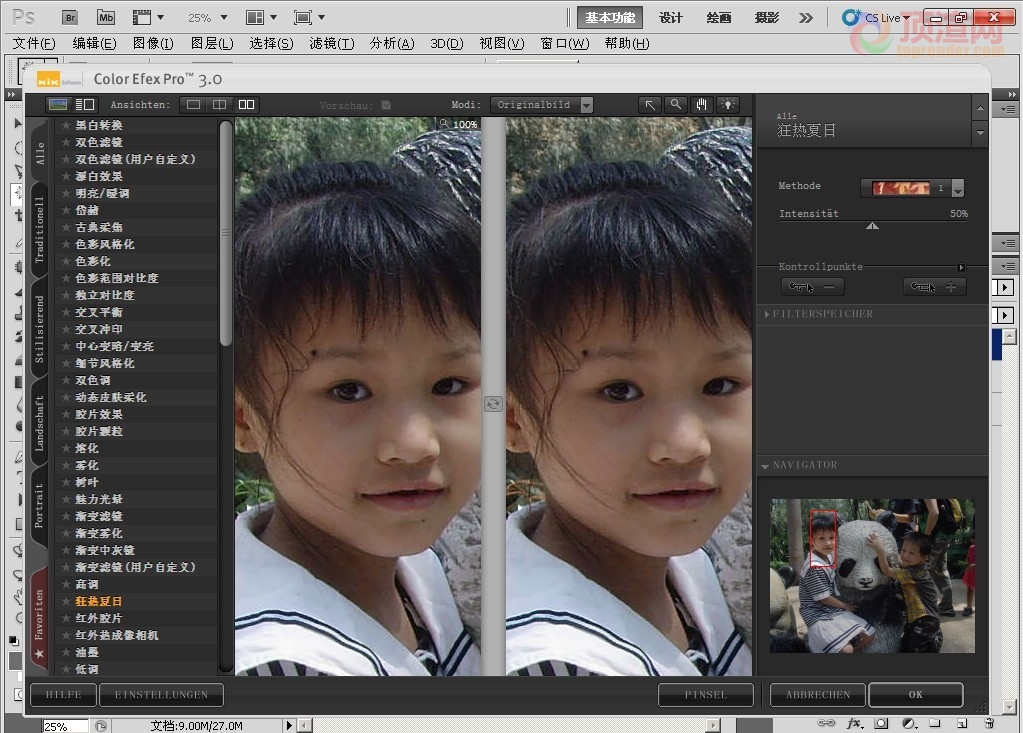The image size is (1023, 733).
Task: Click the link layers icon in Photoshop
Action: [x=826, y=723]
